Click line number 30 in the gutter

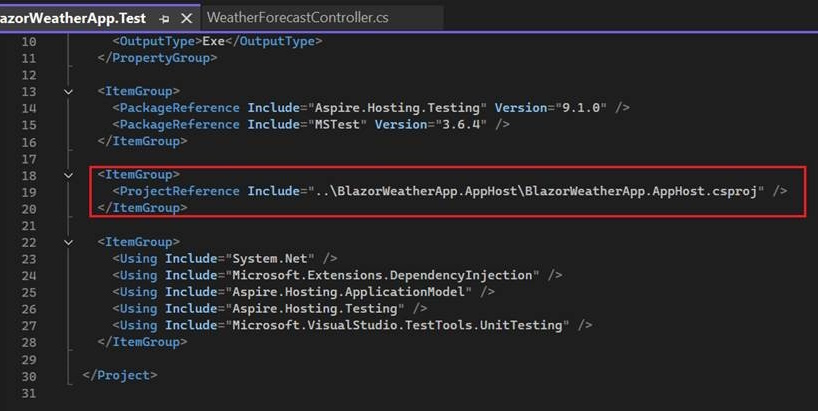(x=28, y=375)
